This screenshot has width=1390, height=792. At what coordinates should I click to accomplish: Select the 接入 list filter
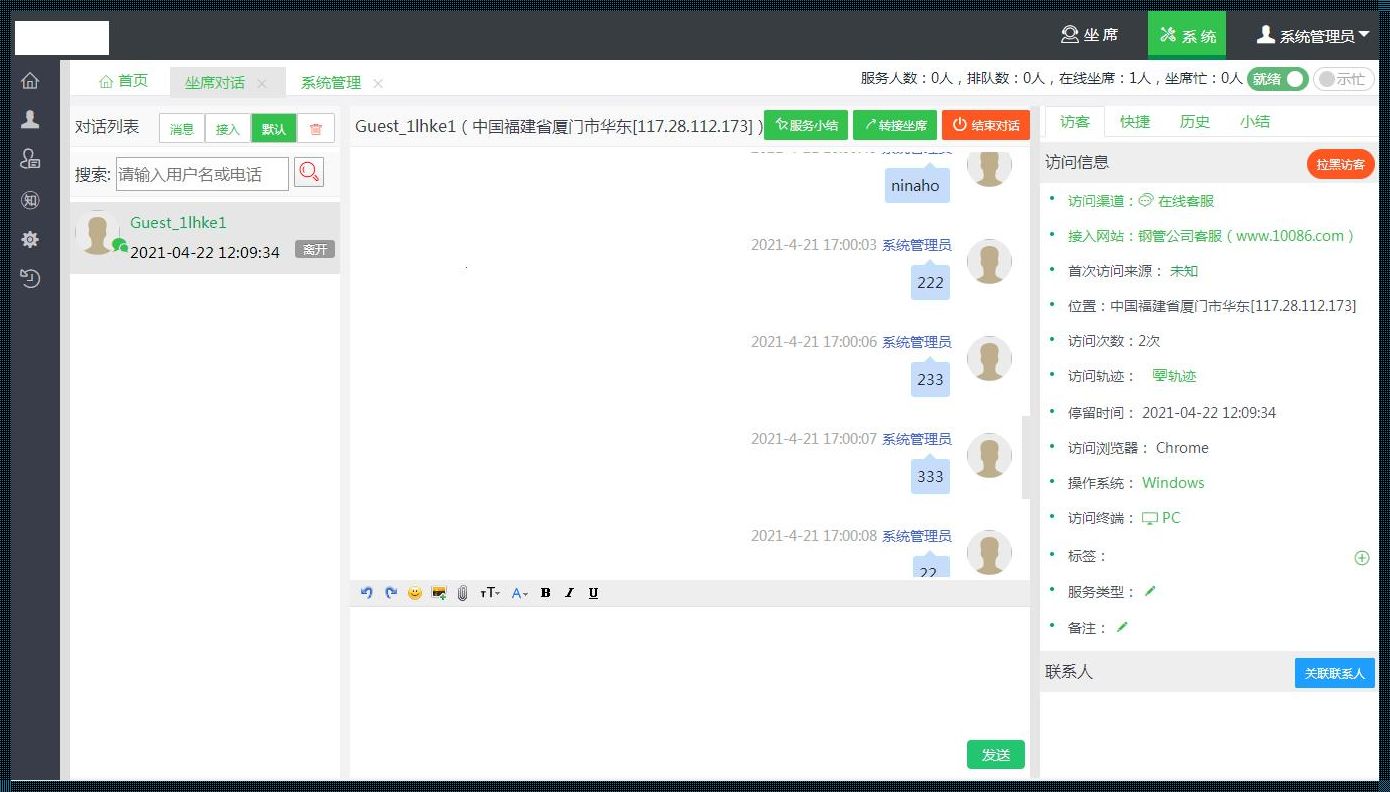tap(228, 129)
